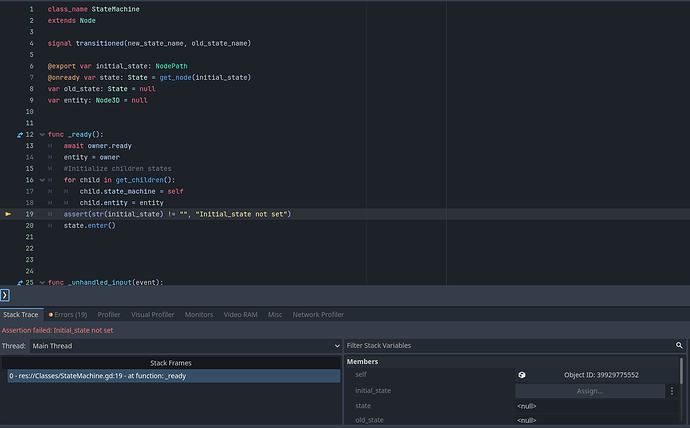The width and height of the screenshot is (690, 428).
Task: Click Object ID: 39929775552 value
Action: click(601, 375)
